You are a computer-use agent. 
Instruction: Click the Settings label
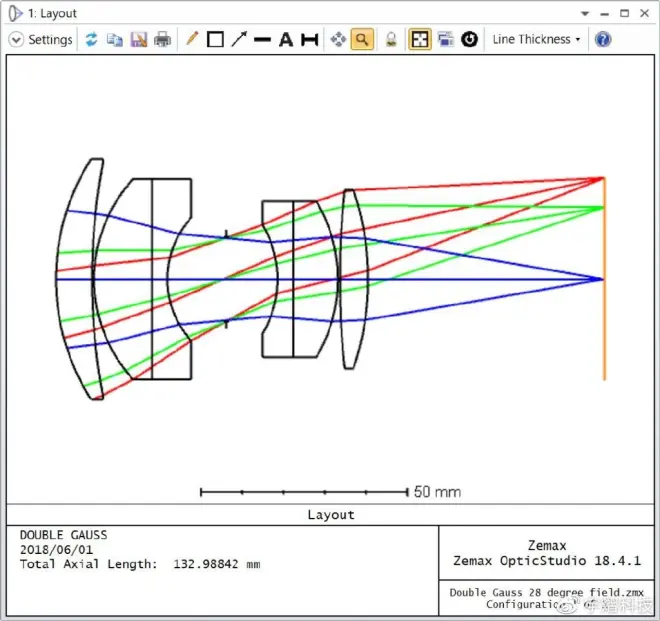pyautogui.click(x=51, y=40)
